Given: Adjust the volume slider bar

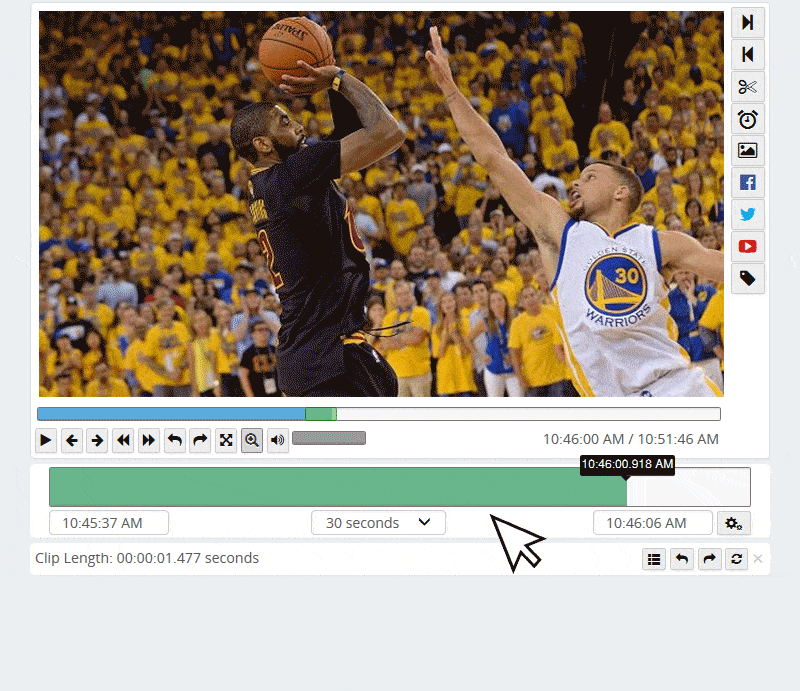Looking at the screenshot, I should (329, 438).
